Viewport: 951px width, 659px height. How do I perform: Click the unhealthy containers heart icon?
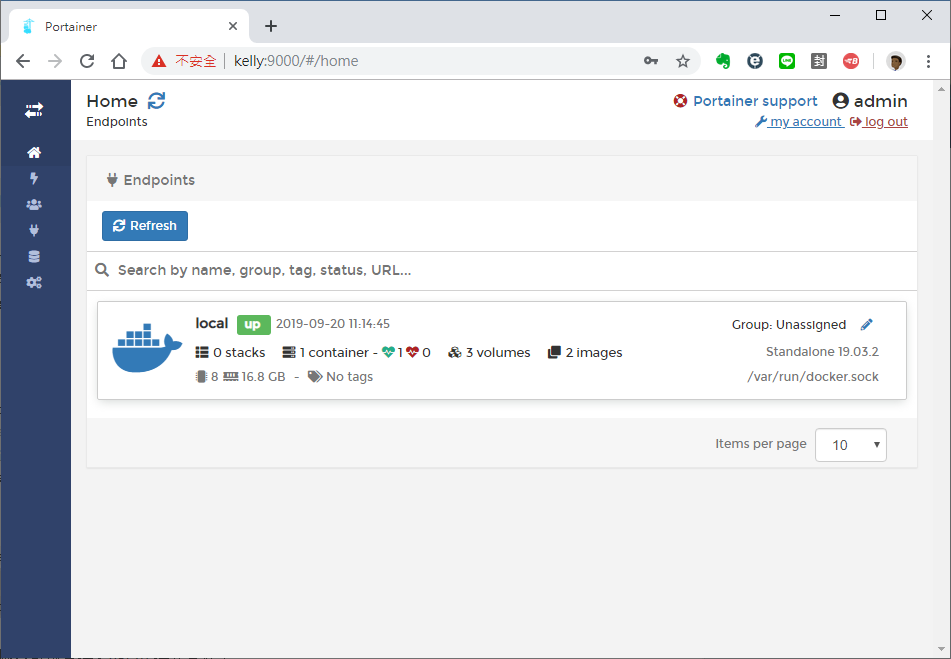[412, 352]
